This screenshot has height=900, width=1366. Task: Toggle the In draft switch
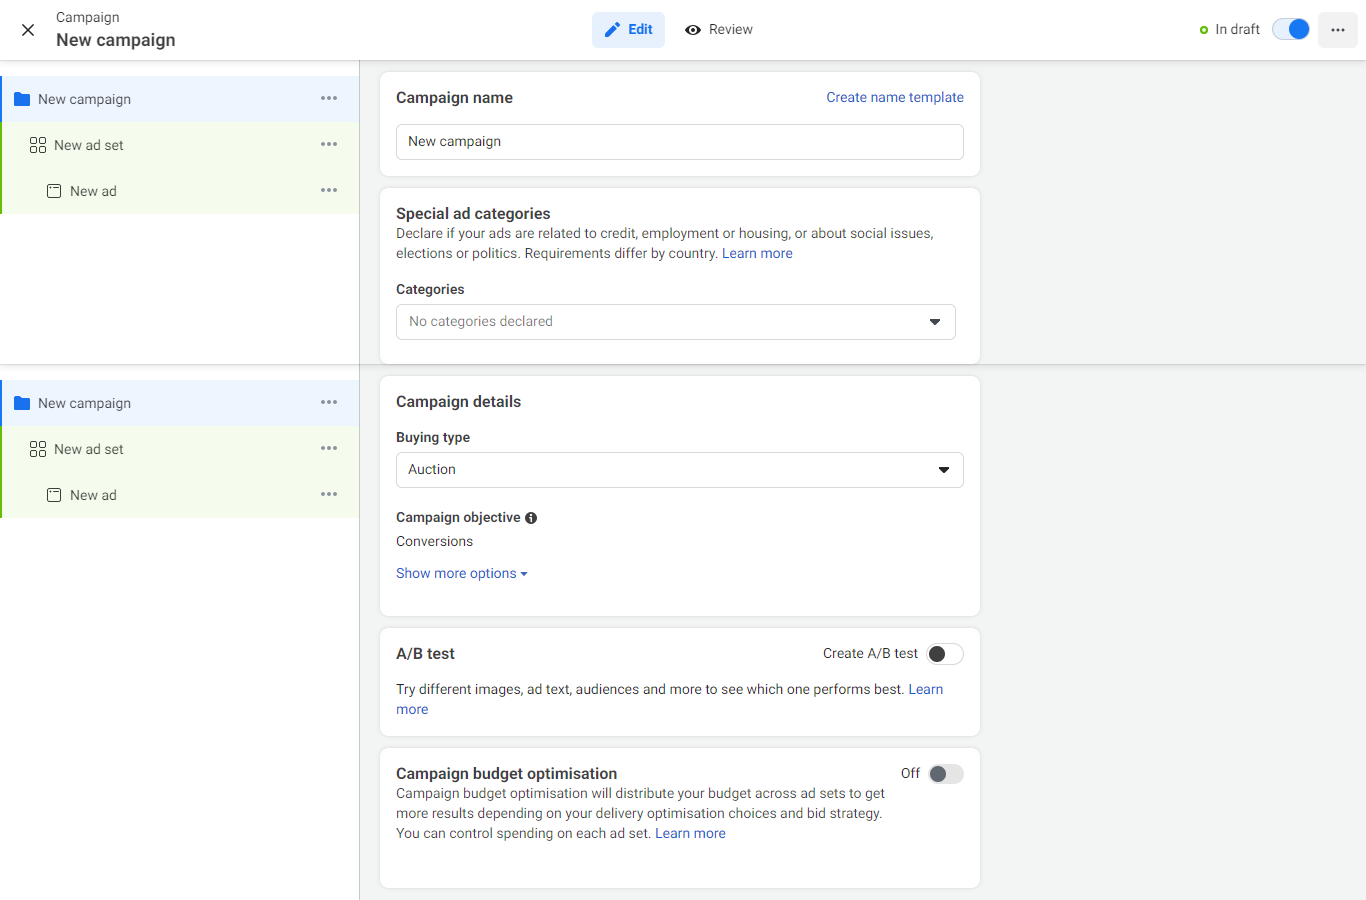(1290, 30)
